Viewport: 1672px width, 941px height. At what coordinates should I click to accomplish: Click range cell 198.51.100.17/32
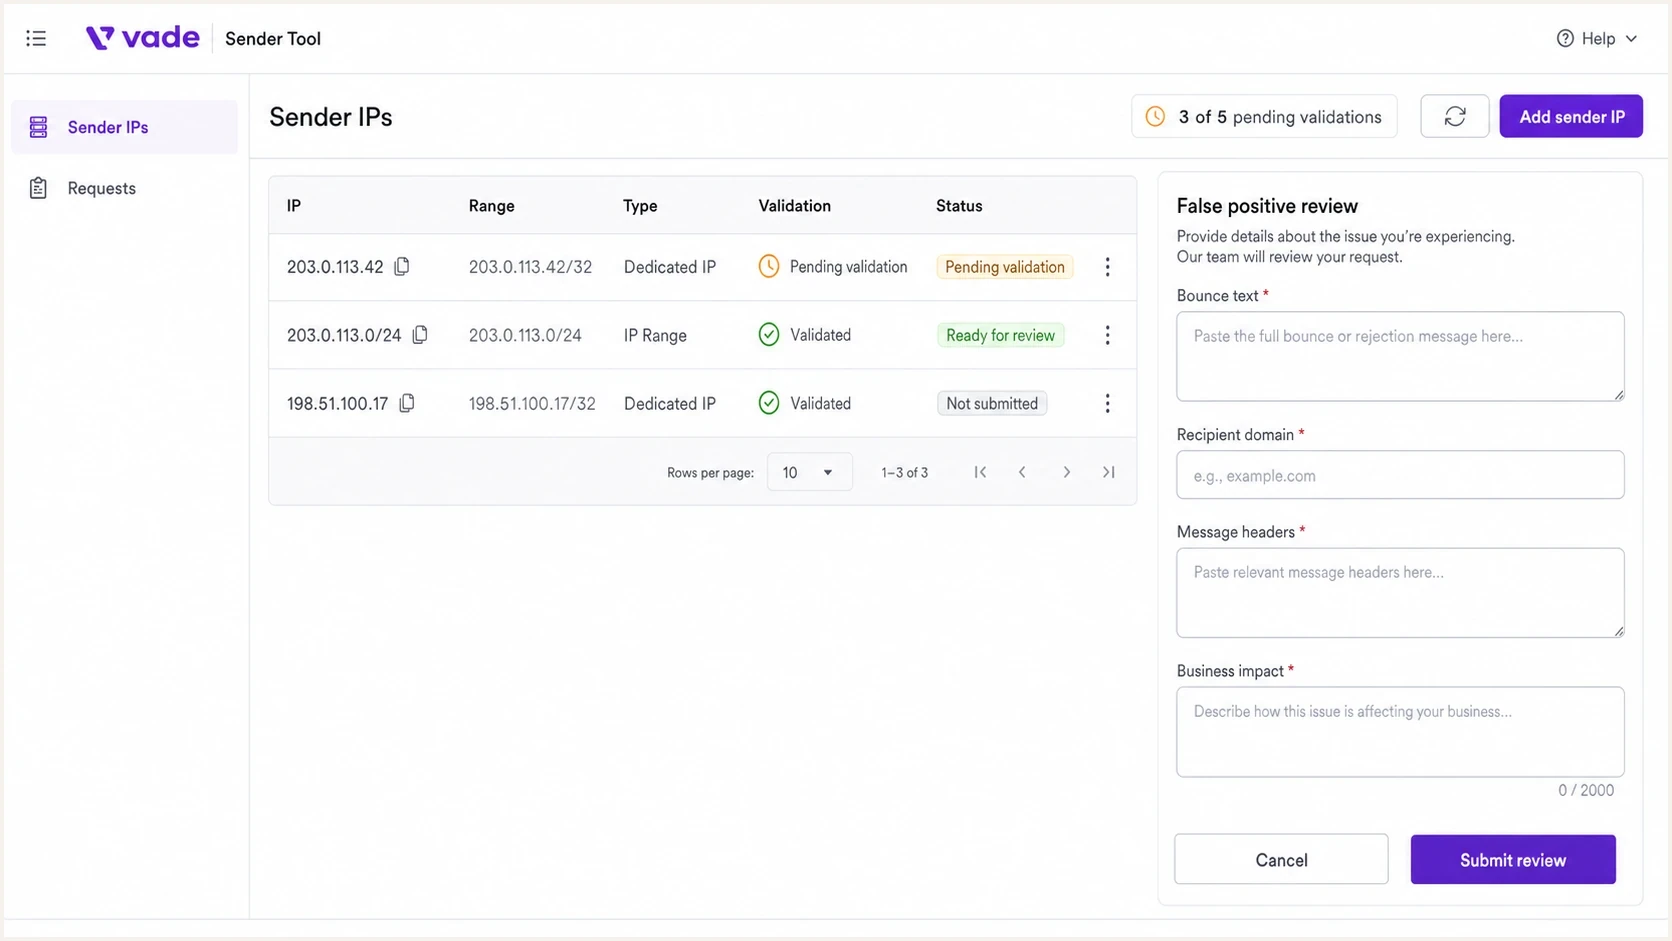(532, 403)
